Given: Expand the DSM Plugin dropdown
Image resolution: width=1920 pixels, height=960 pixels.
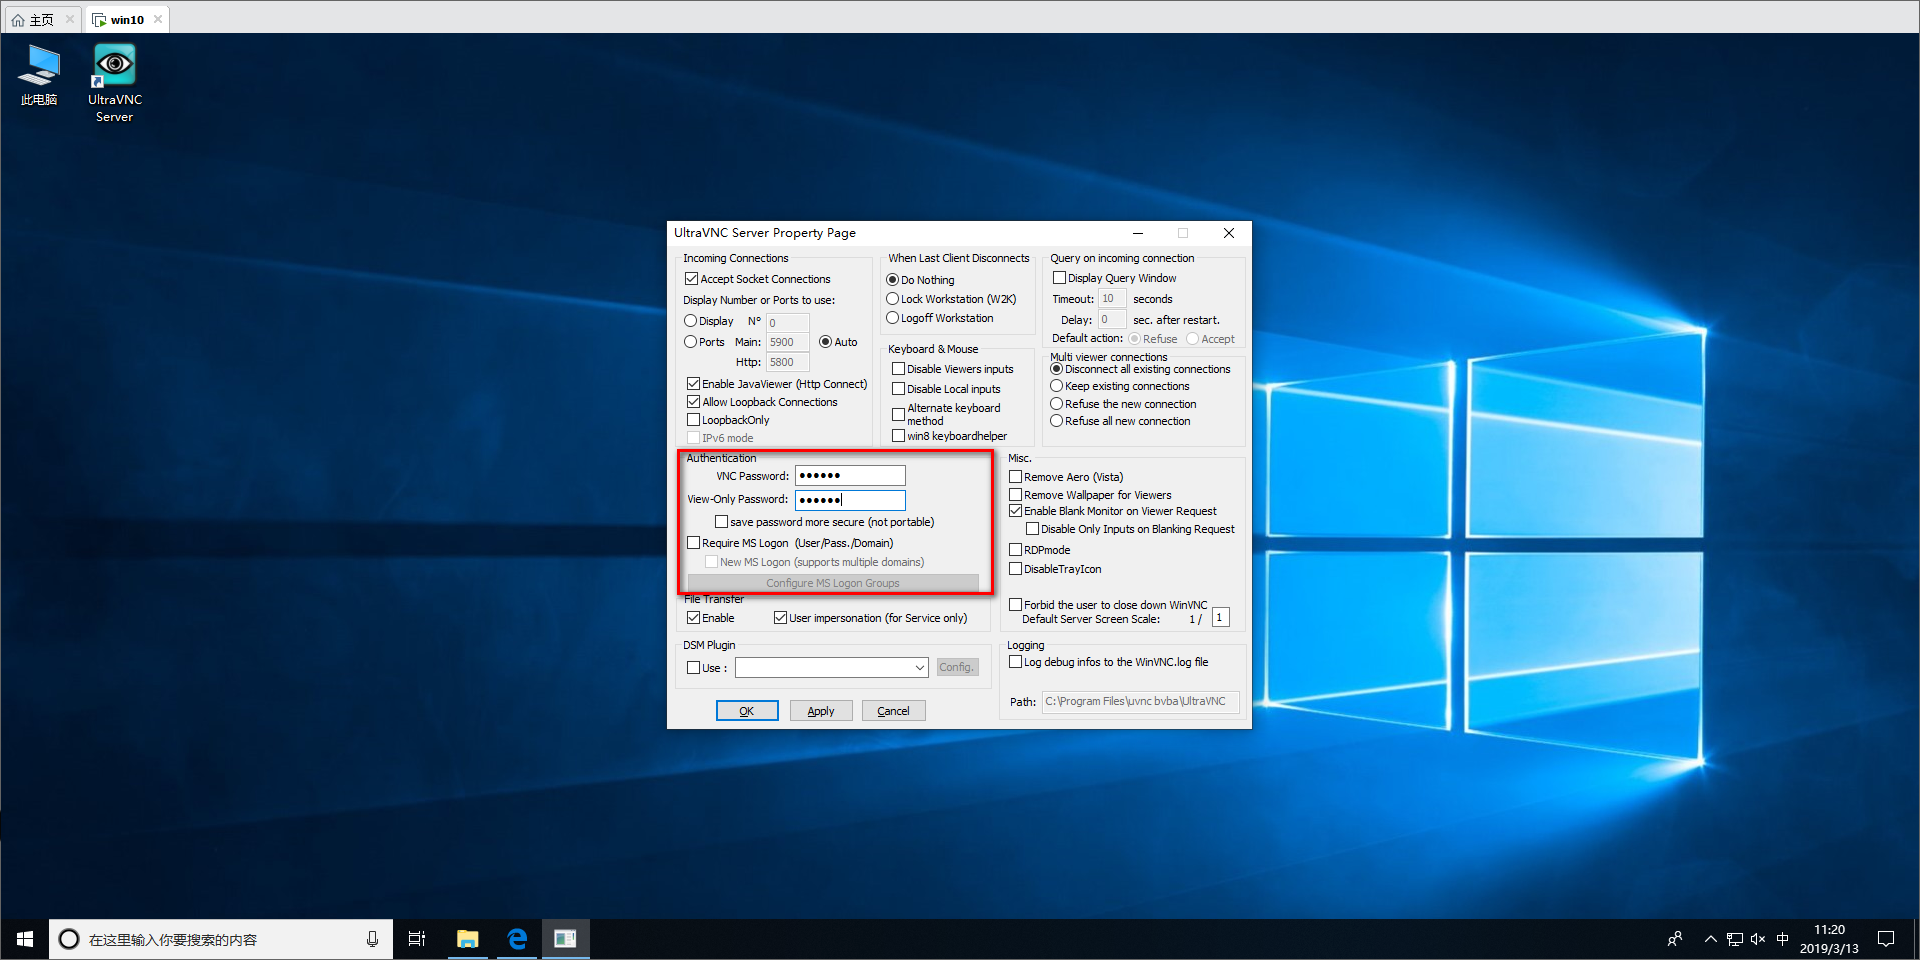Looking at the screenshot, I should 919,667.
